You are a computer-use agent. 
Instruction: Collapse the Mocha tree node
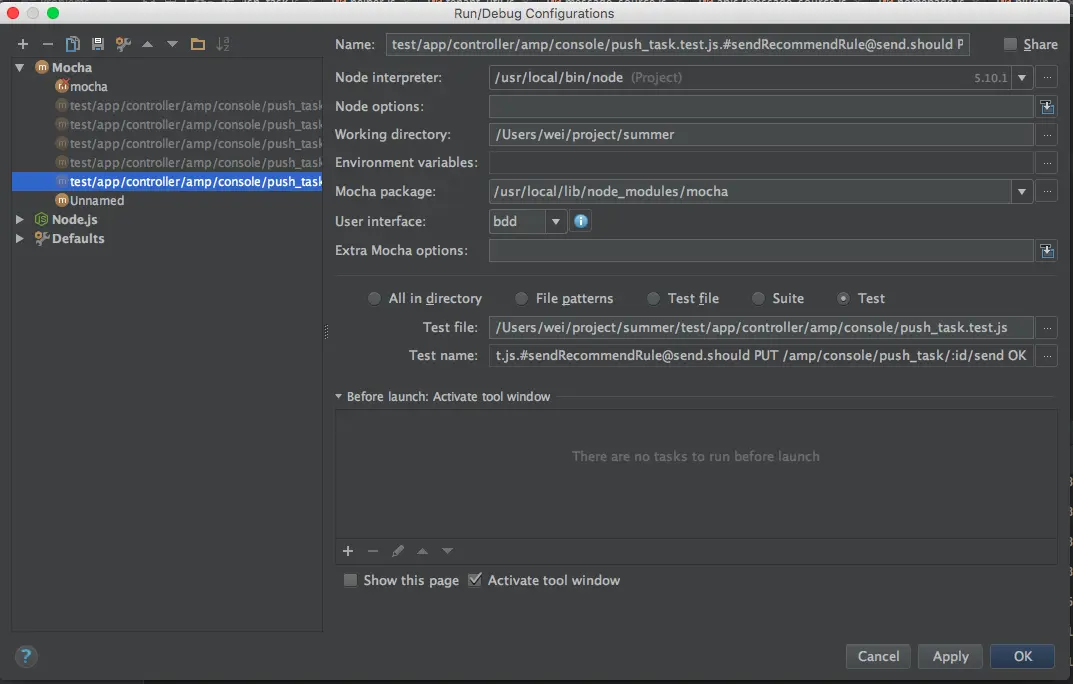[20, 67]
